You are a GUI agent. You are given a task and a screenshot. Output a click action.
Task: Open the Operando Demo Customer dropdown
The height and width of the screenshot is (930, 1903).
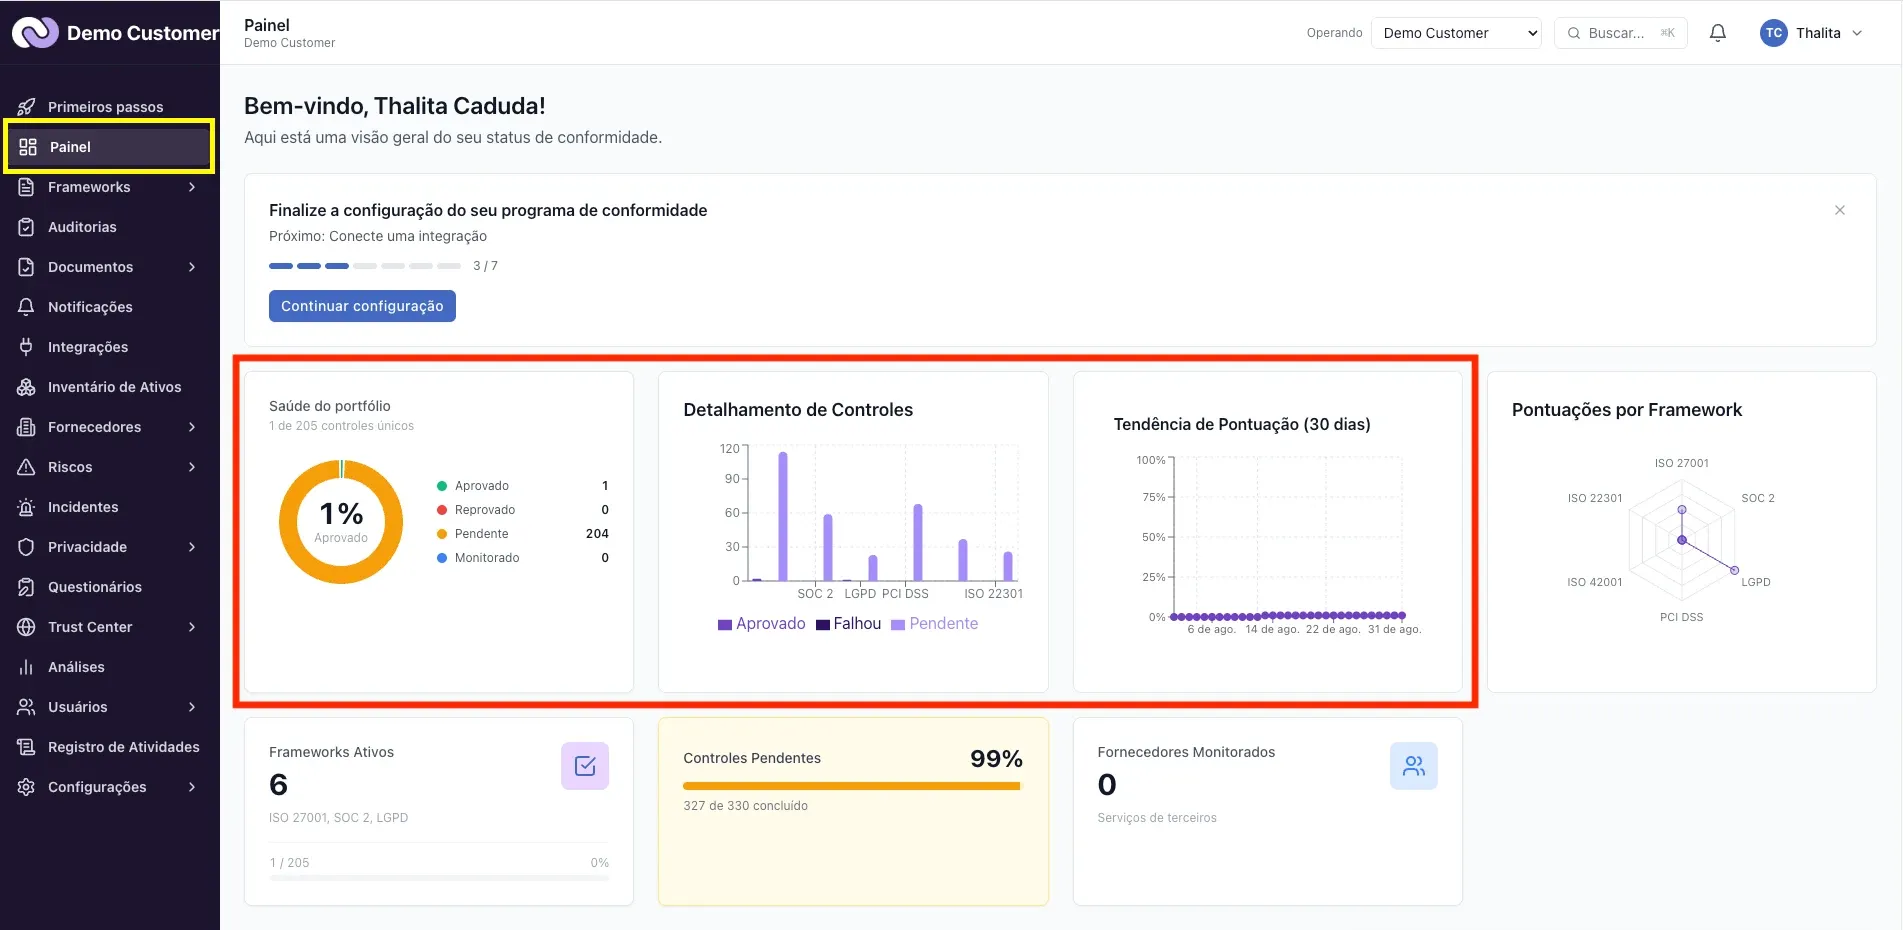[1456, 33]
